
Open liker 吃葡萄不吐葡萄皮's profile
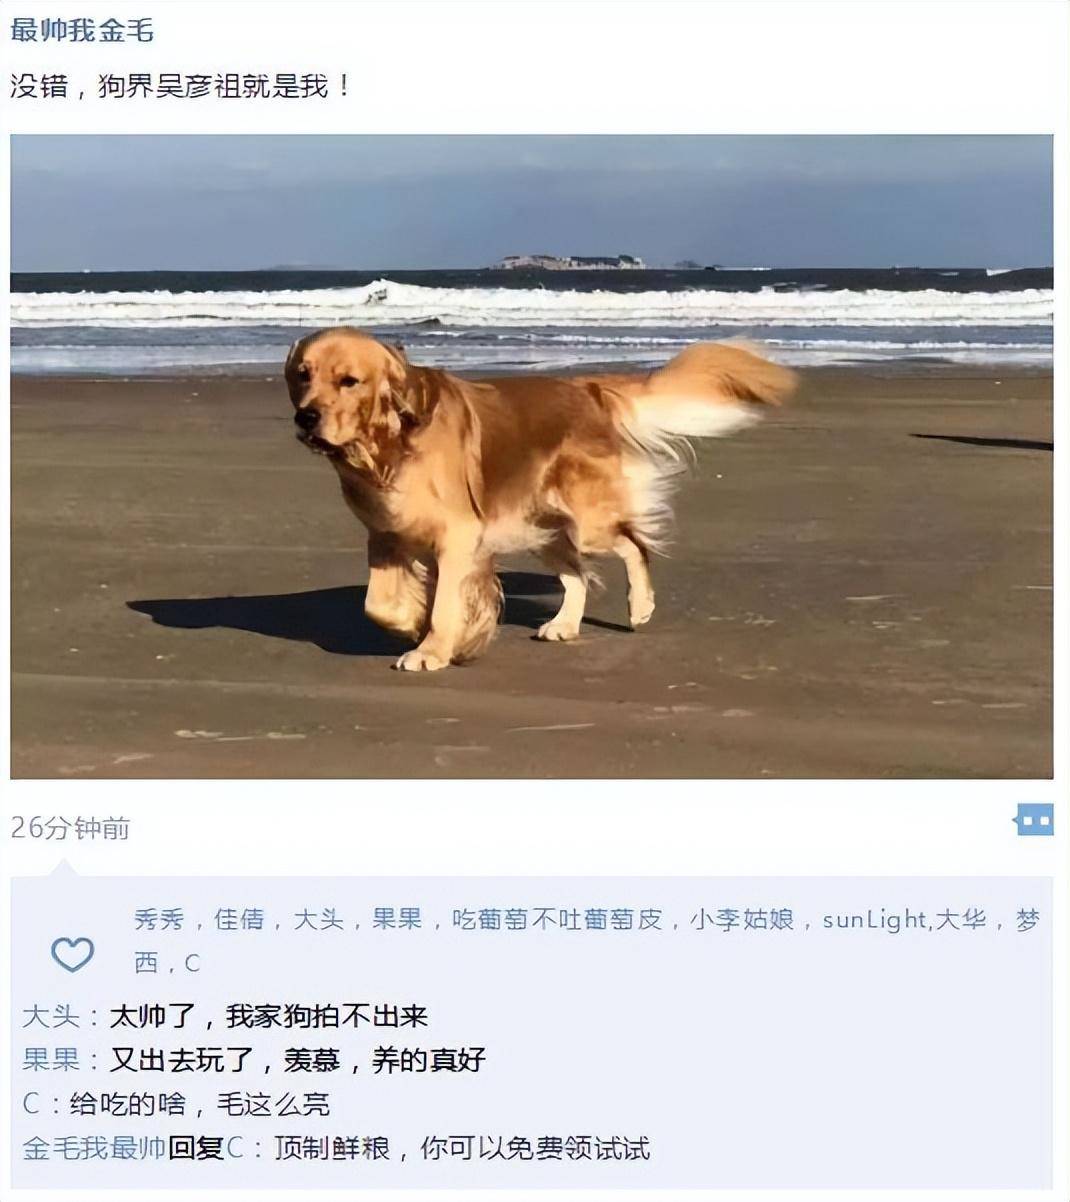tap(557, 919)
